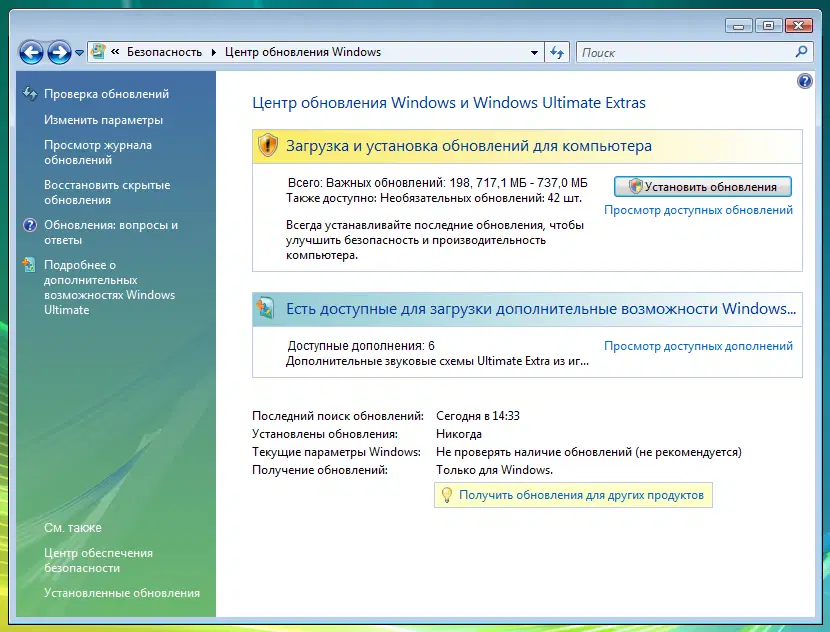Click the Ultimate Extras icon in blue banner
This screenshot has width=830, height=632.
265,308
